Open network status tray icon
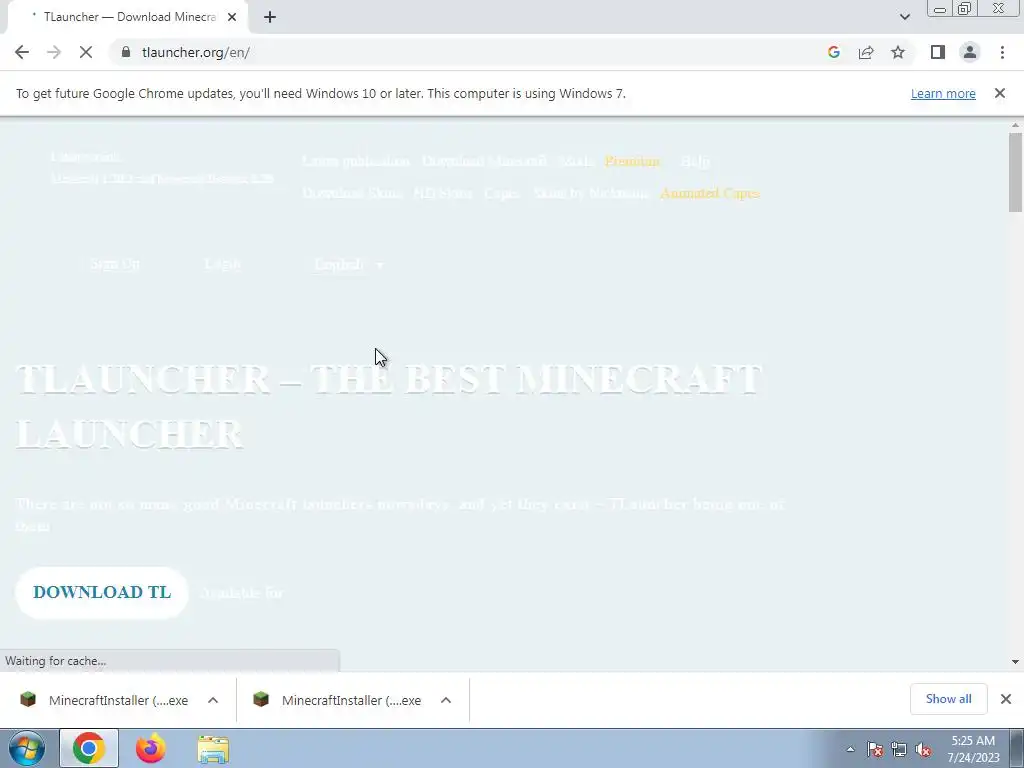 pyautogui.click(x=899, y=749)
